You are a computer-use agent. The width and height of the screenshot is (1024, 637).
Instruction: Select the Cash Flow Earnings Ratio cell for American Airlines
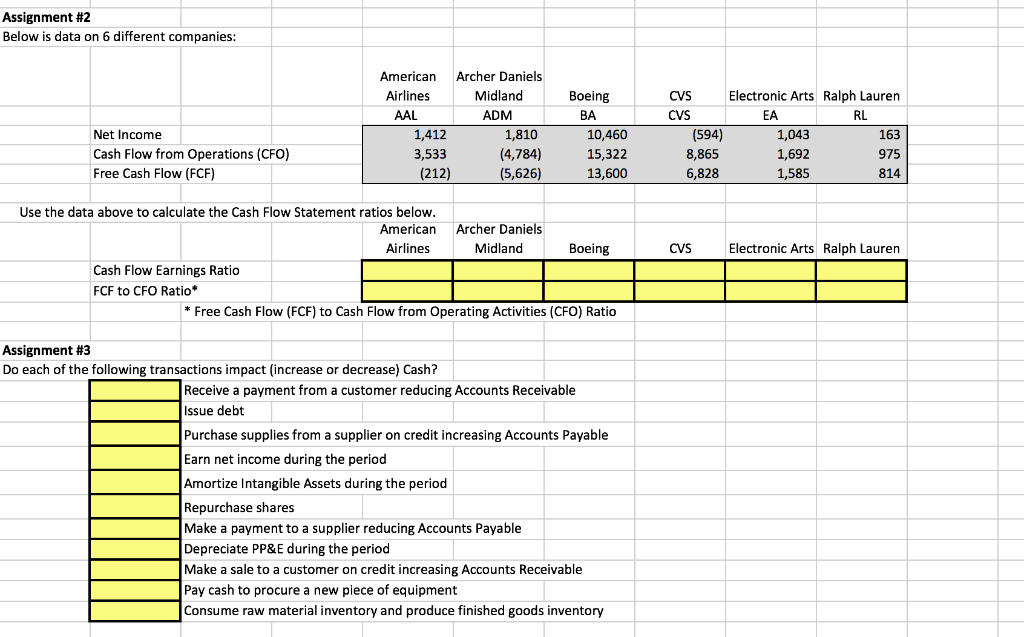tap(407, 270)
